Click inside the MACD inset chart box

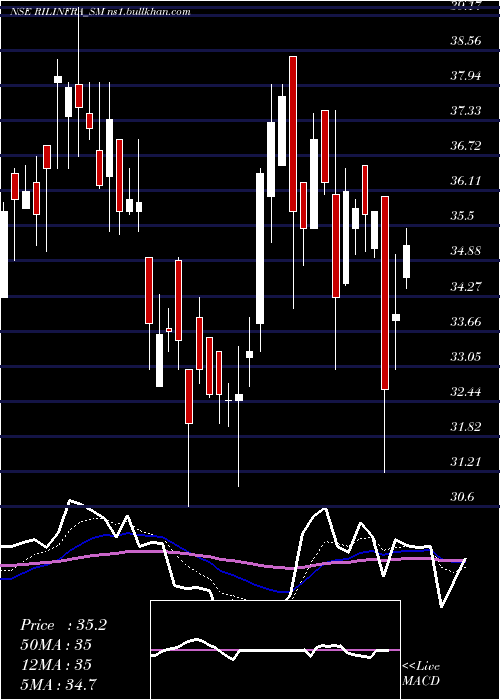pos(275,650)
